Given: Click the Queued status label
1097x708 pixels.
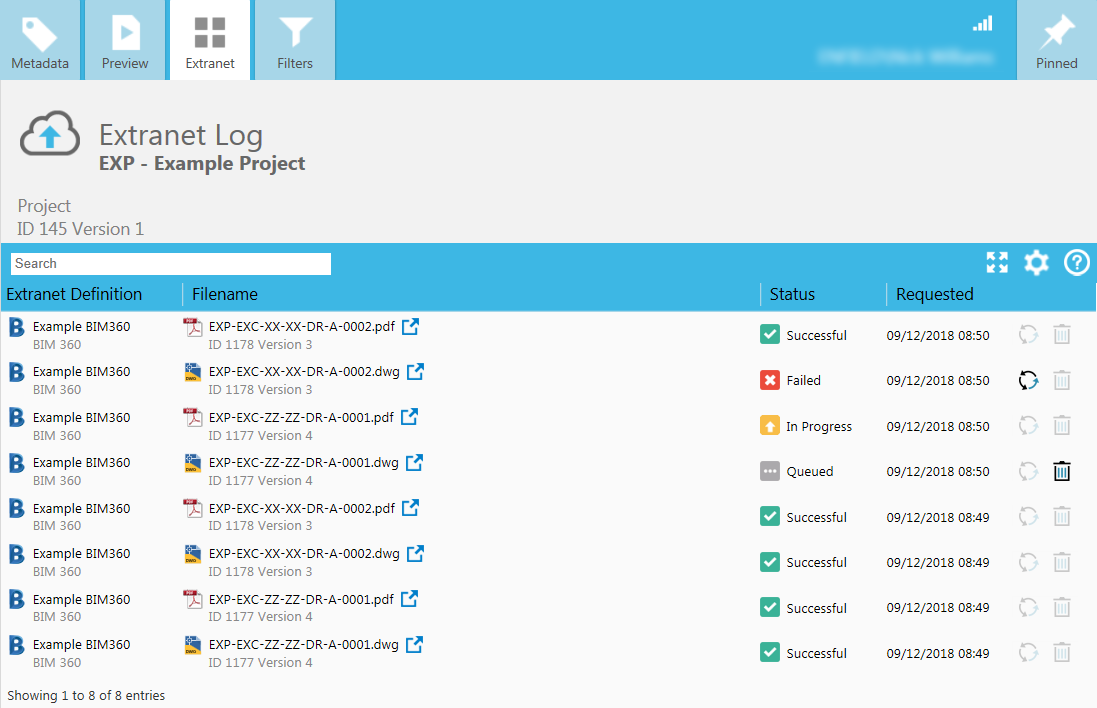Looking at the screenshot, I should pyautogui.click(x=809, y=472).
